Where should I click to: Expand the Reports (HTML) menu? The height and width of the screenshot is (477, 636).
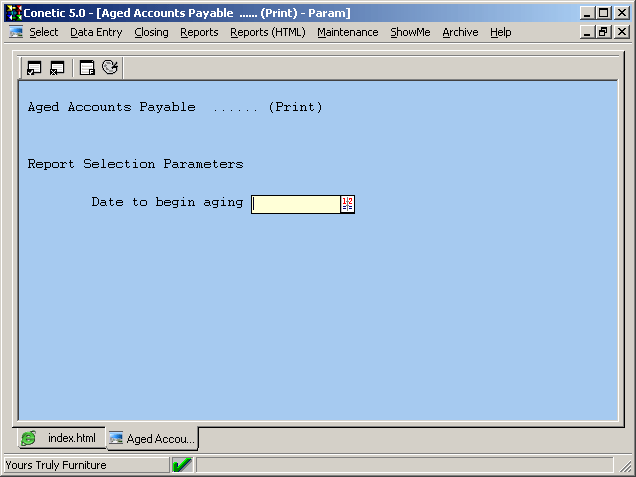click(267, 32)
